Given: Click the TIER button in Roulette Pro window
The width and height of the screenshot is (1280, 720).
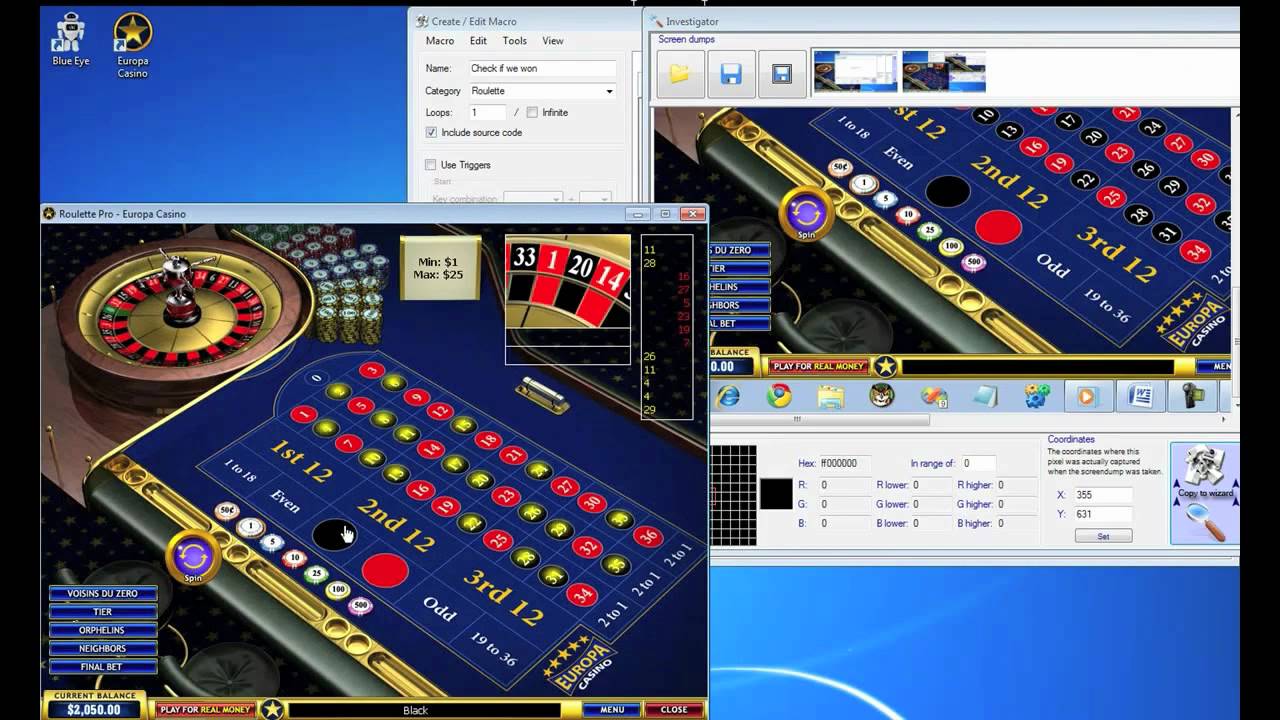Looking at the screenshot, I should 103,611.
